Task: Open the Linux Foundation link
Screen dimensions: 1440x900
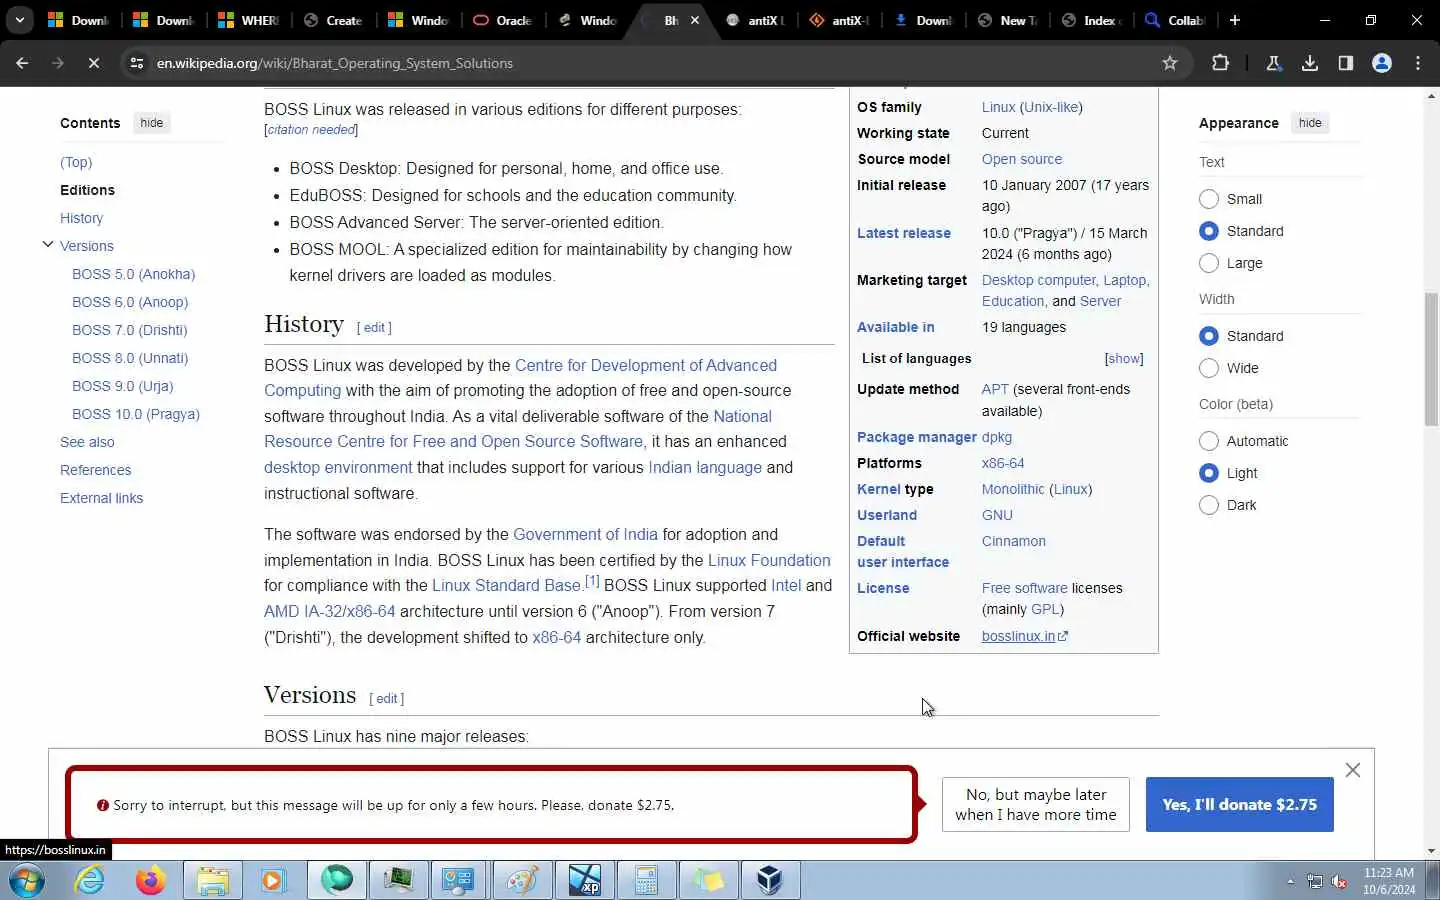Action: (x=769, y=560)
